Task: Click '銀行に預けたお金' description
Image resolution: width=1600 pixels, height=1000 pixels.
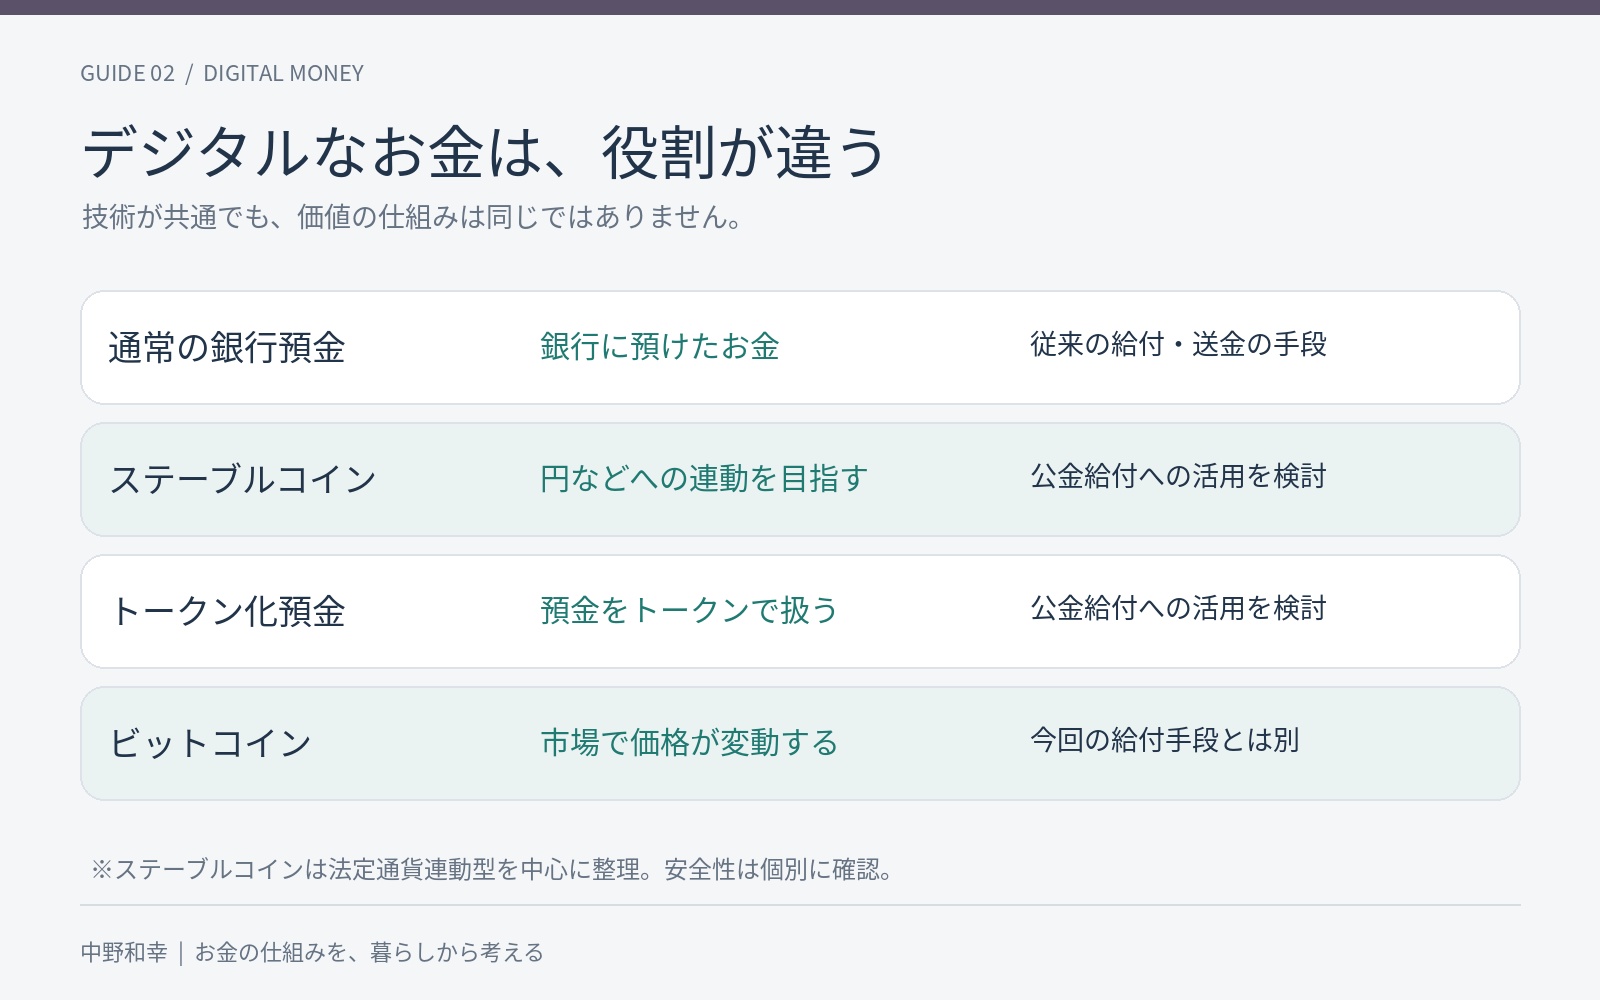Action: click(x=660, y=346)
